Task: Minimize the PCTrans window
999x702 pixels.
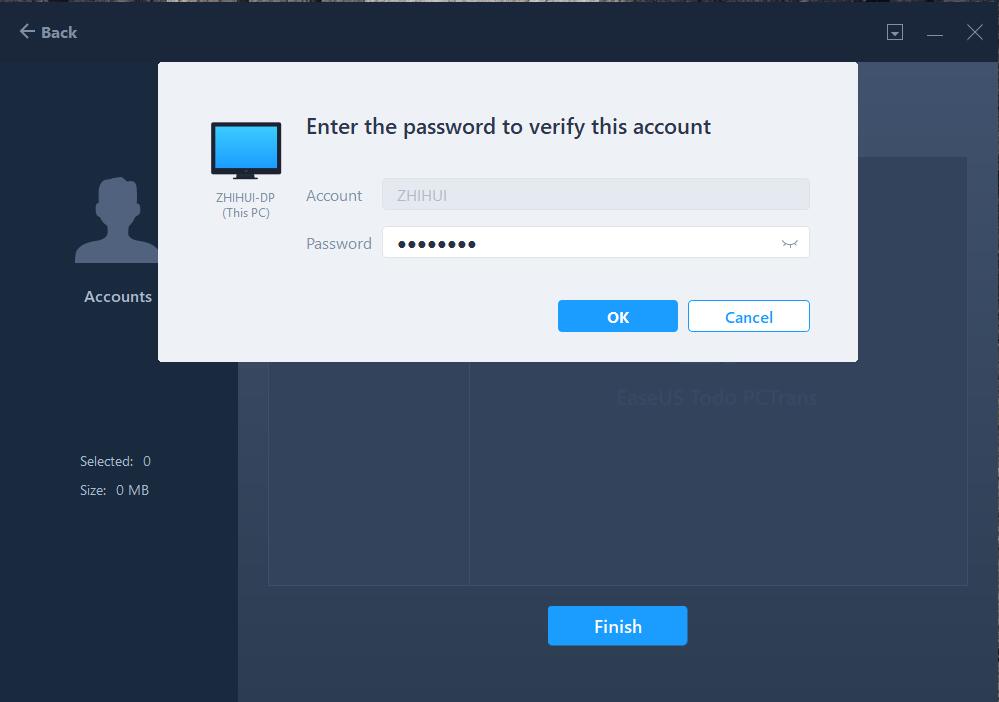Action: 935,32
